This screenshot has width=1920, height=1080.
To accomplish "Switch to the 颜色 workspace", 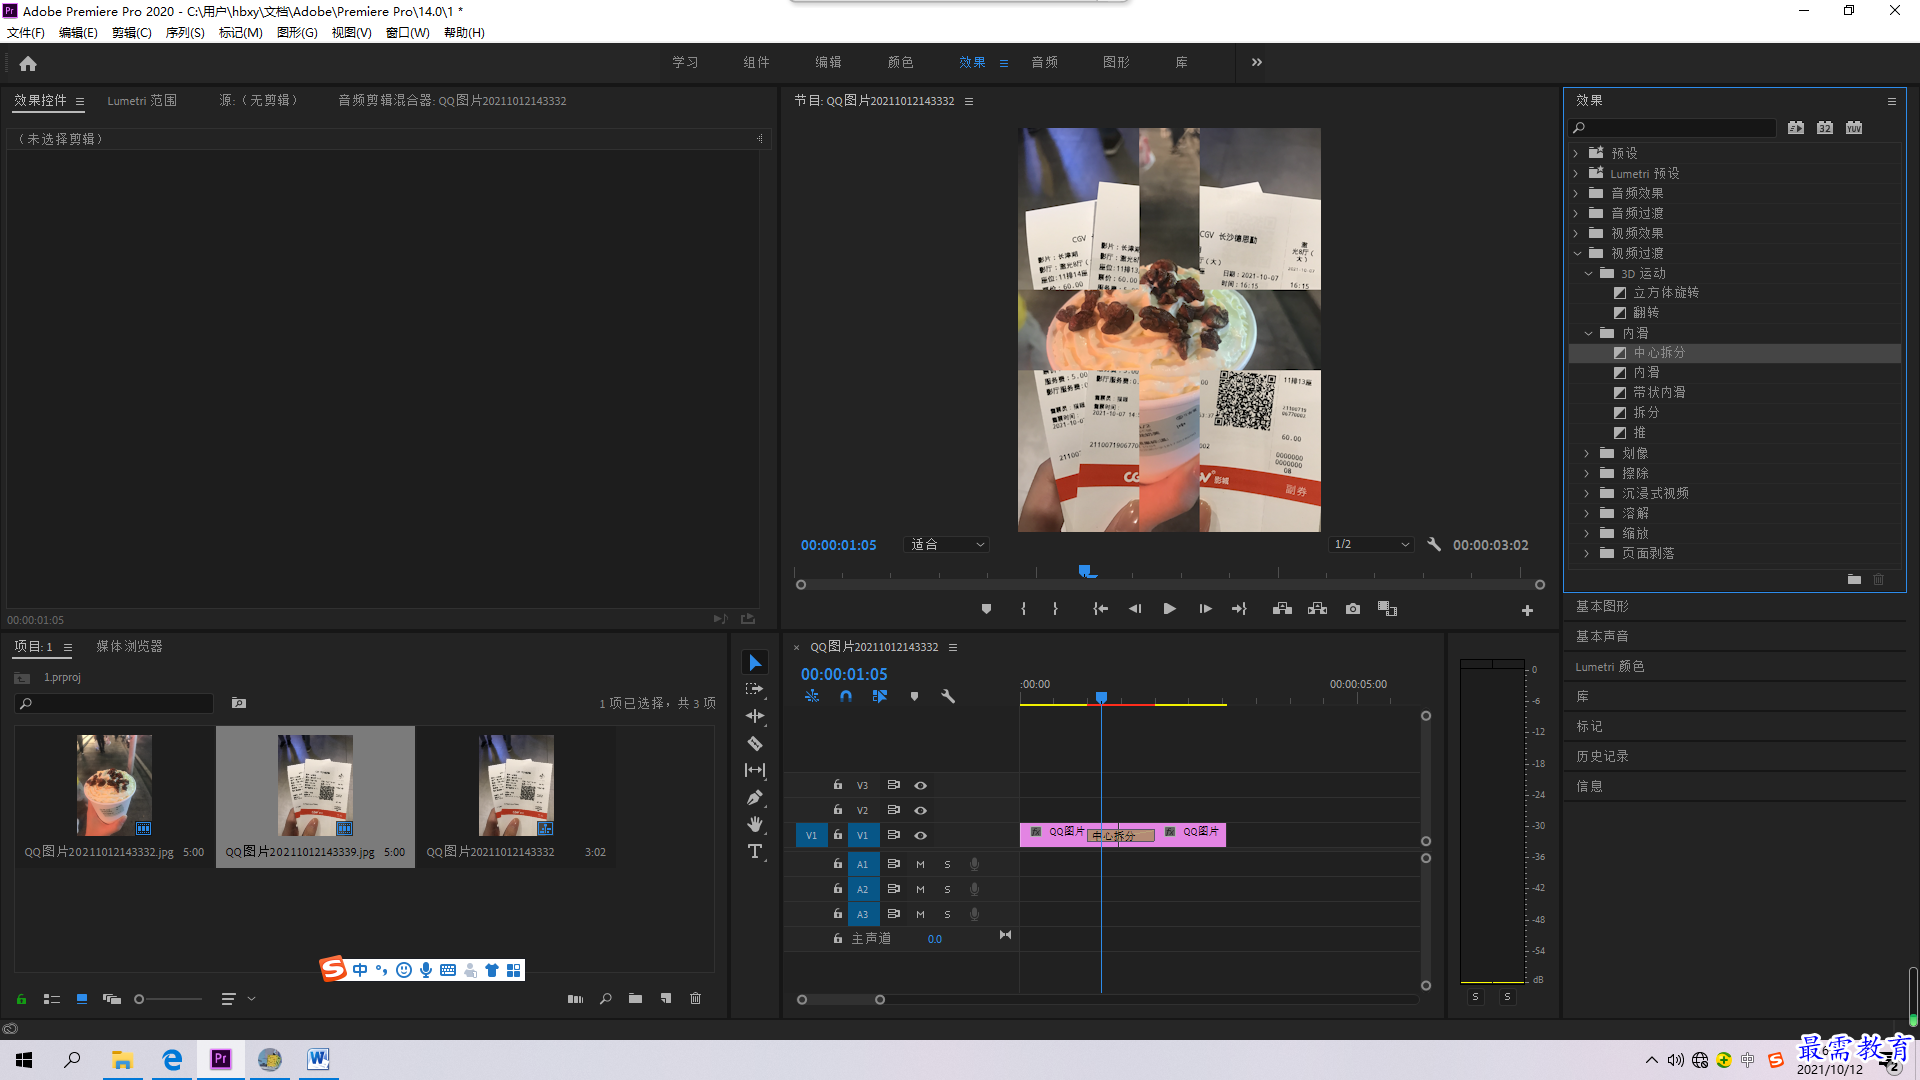I will [x=900, y=62].
